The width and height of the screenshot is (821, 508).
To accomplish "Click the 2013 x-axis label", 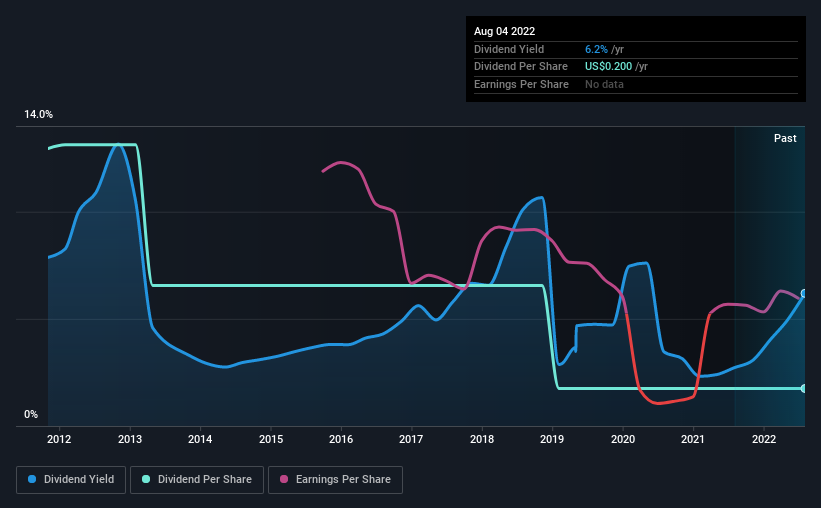I will (x=130, y=439).
